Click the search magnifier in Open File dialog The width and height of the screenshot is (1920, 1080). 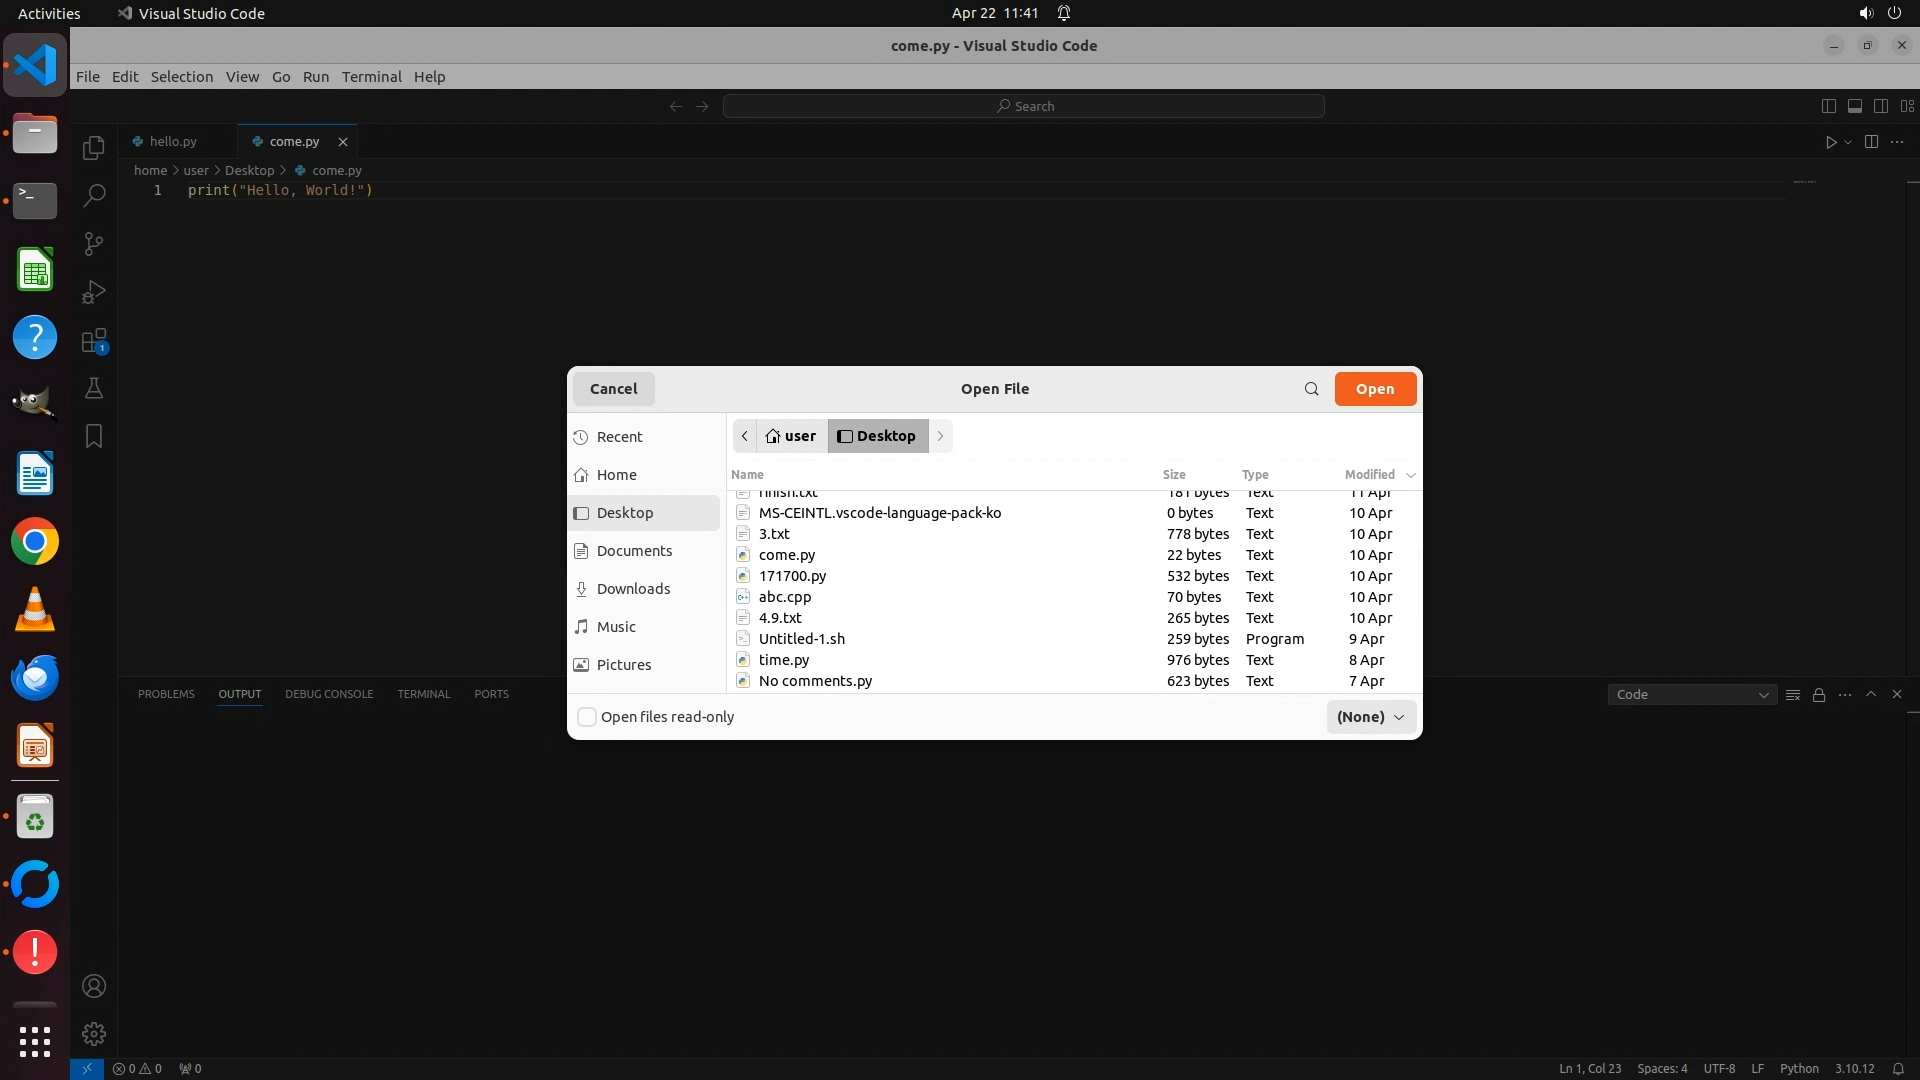point(1311,389)
